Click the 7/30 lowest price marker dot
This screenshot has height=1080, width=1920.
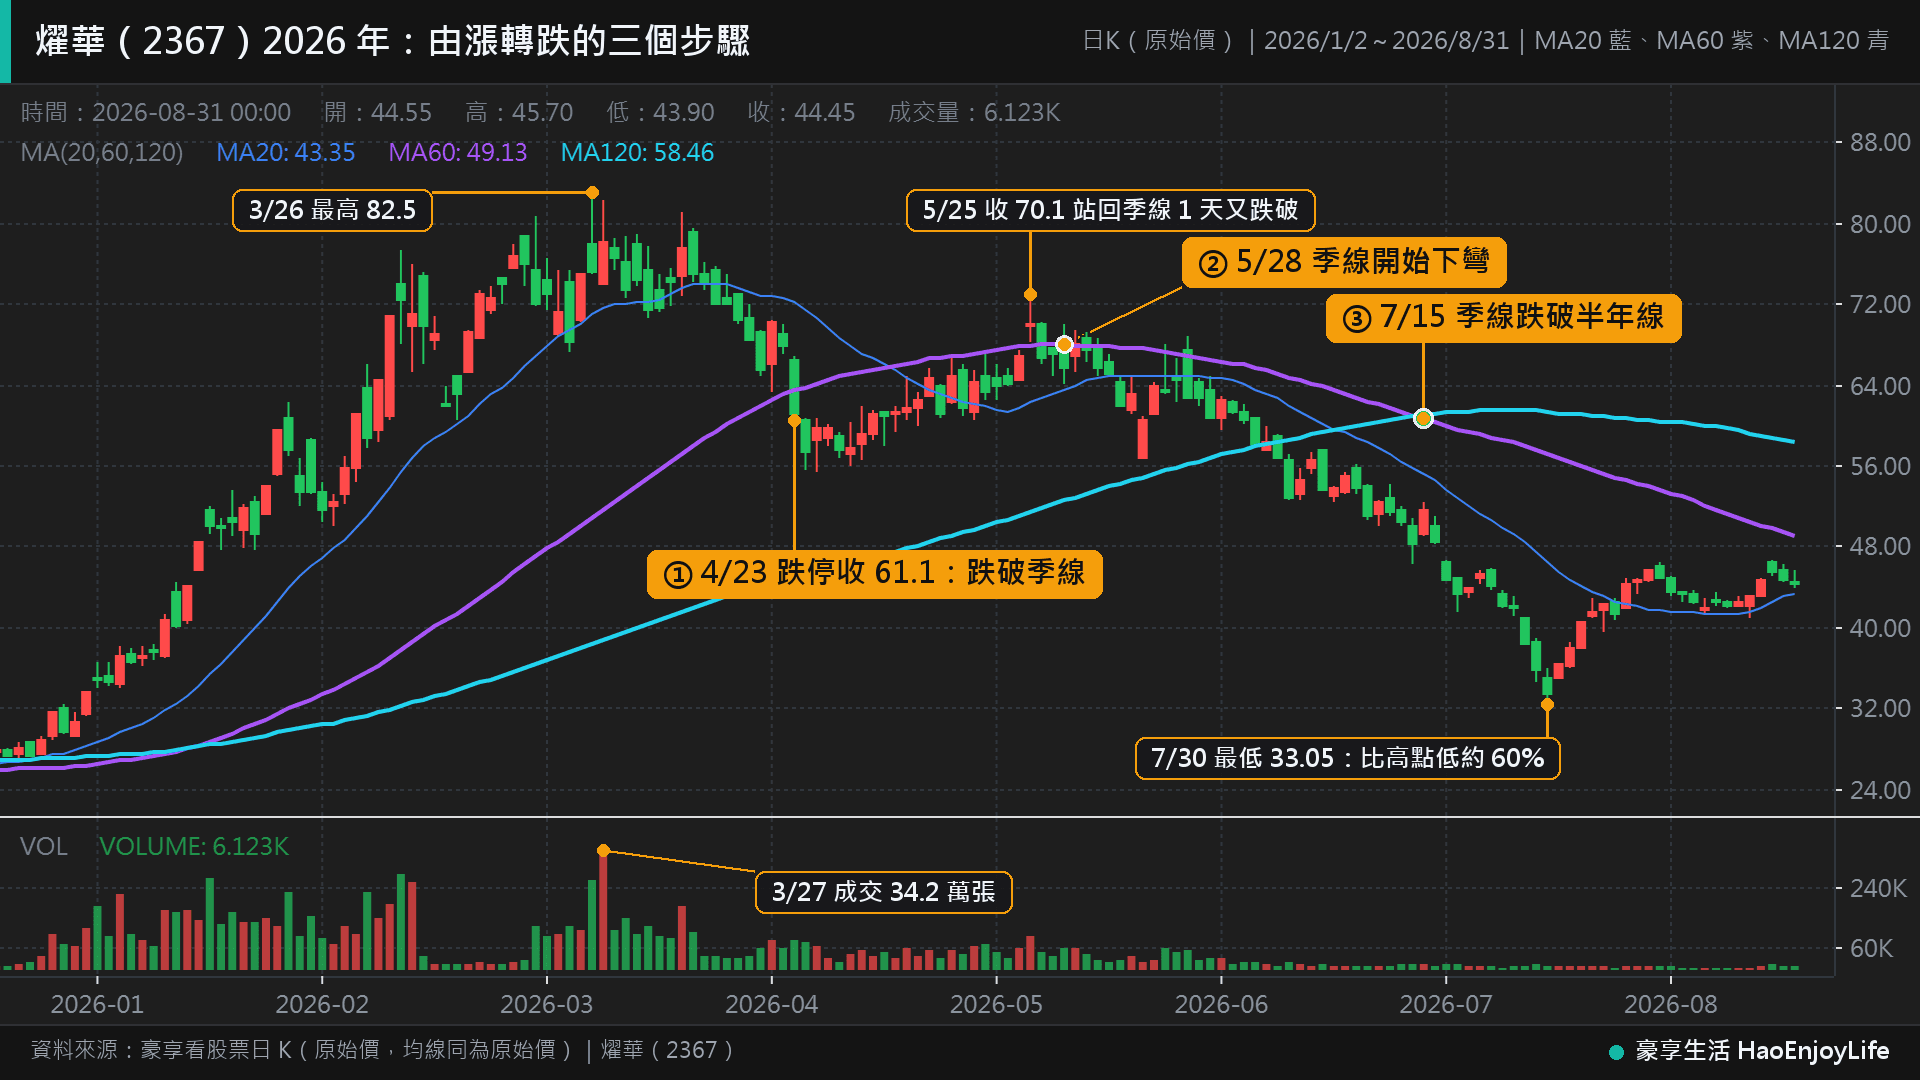tap(1547, 704)
